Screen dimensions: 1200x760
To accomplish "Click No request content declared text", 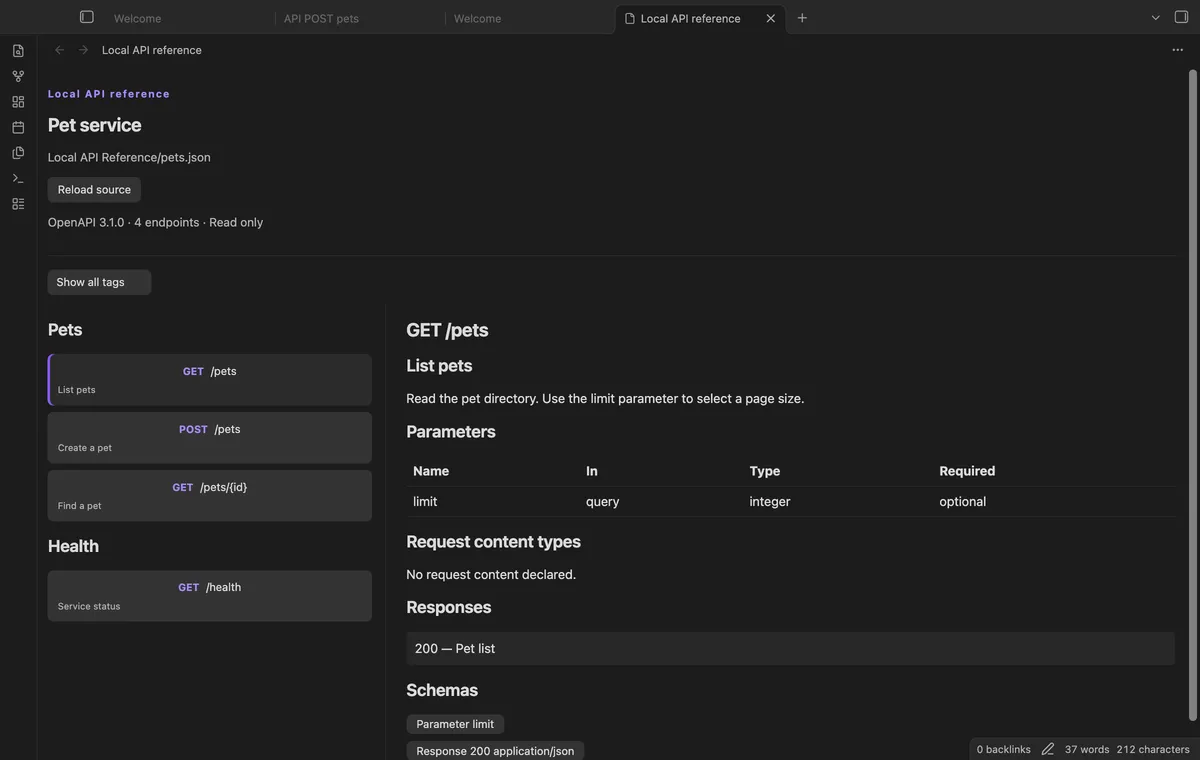I will (491, 575).
